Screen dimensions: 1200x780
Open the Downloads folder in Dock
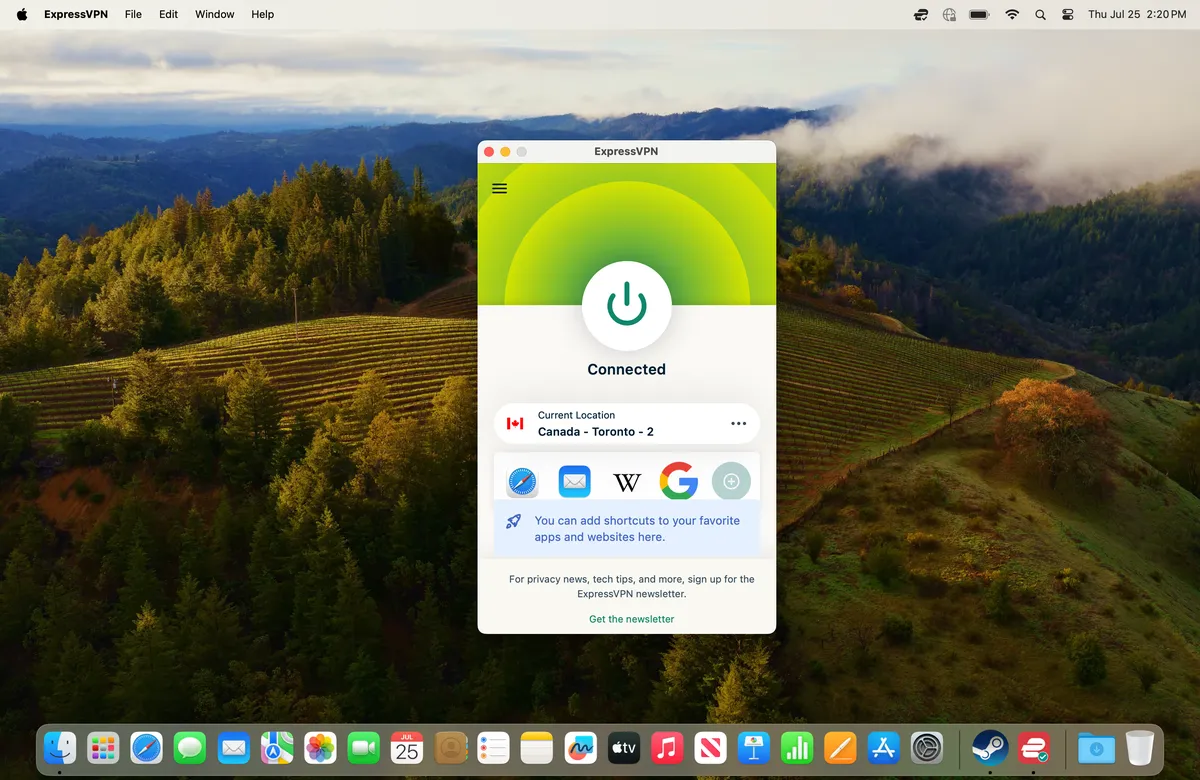coord(1097,747)
